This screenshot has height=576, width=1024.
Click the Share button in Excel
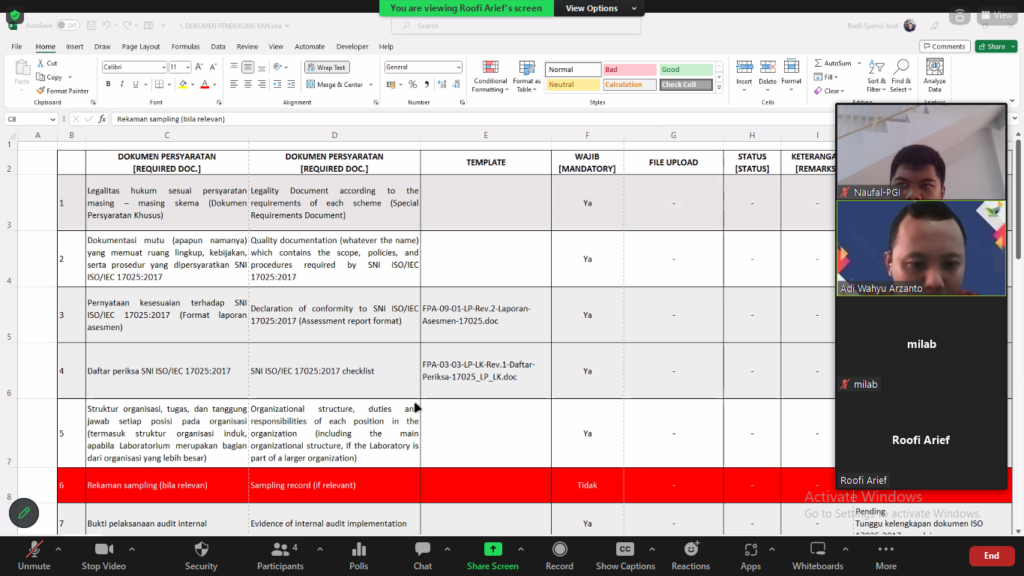click(x=995, y=46)
